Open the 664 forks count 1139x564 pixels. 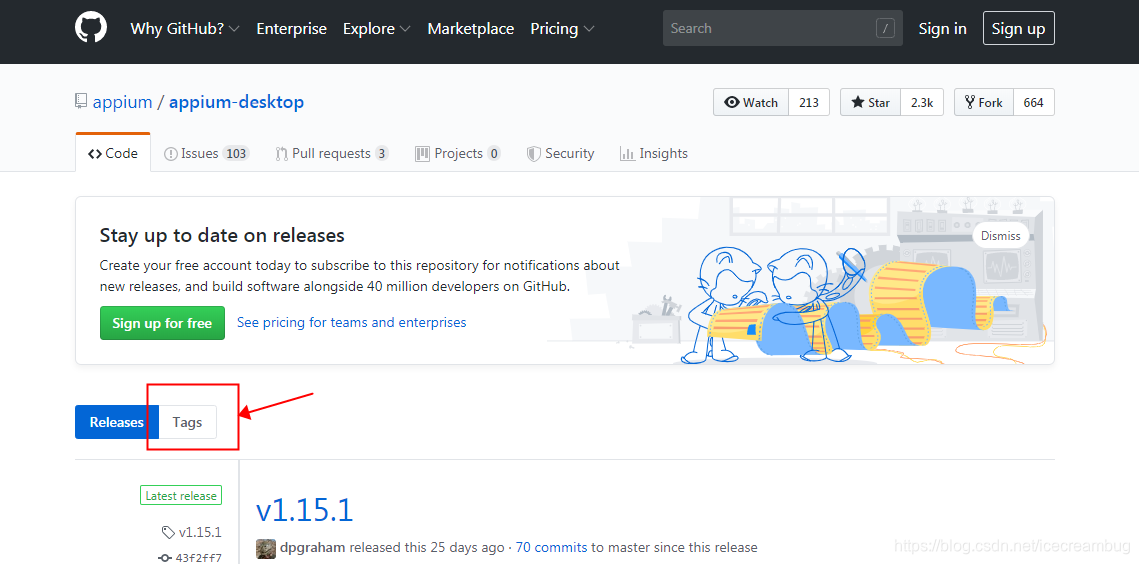click(x=1034, y=102)
